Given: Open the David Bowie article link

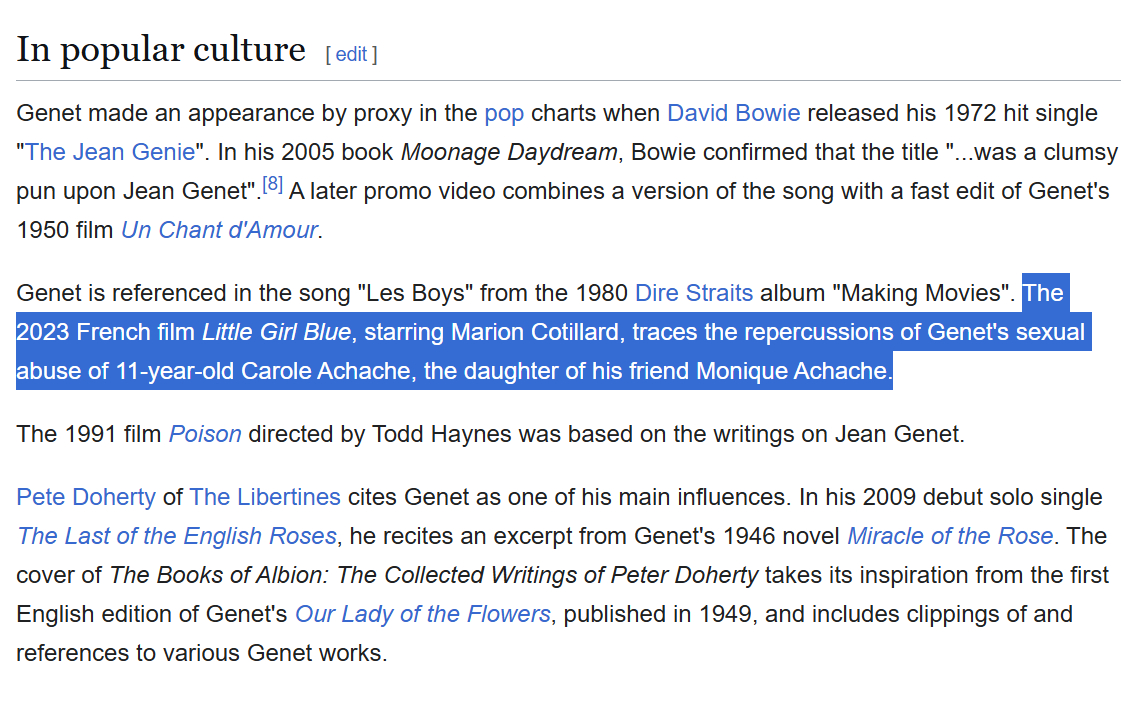Looking at the screenshot, I should coord(733,113).
